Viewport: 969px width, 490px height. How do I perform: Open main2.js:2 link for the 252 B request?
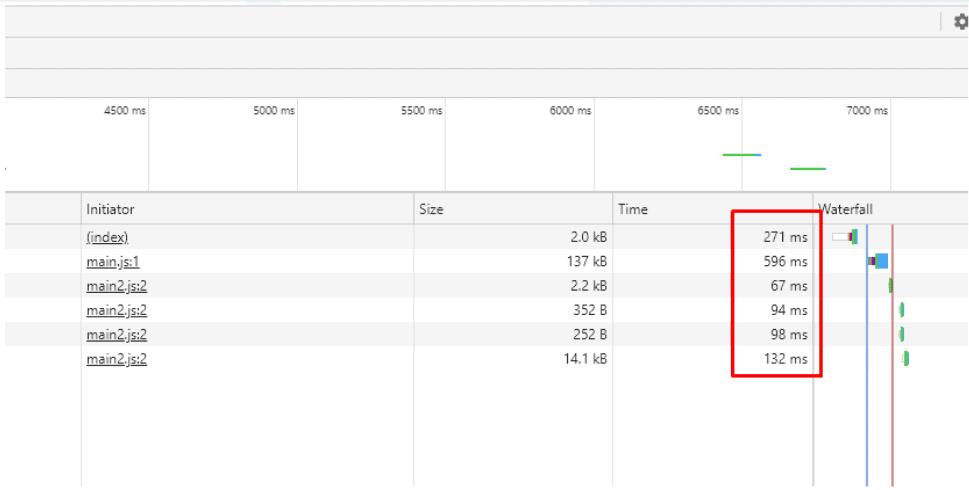point(117,335)
